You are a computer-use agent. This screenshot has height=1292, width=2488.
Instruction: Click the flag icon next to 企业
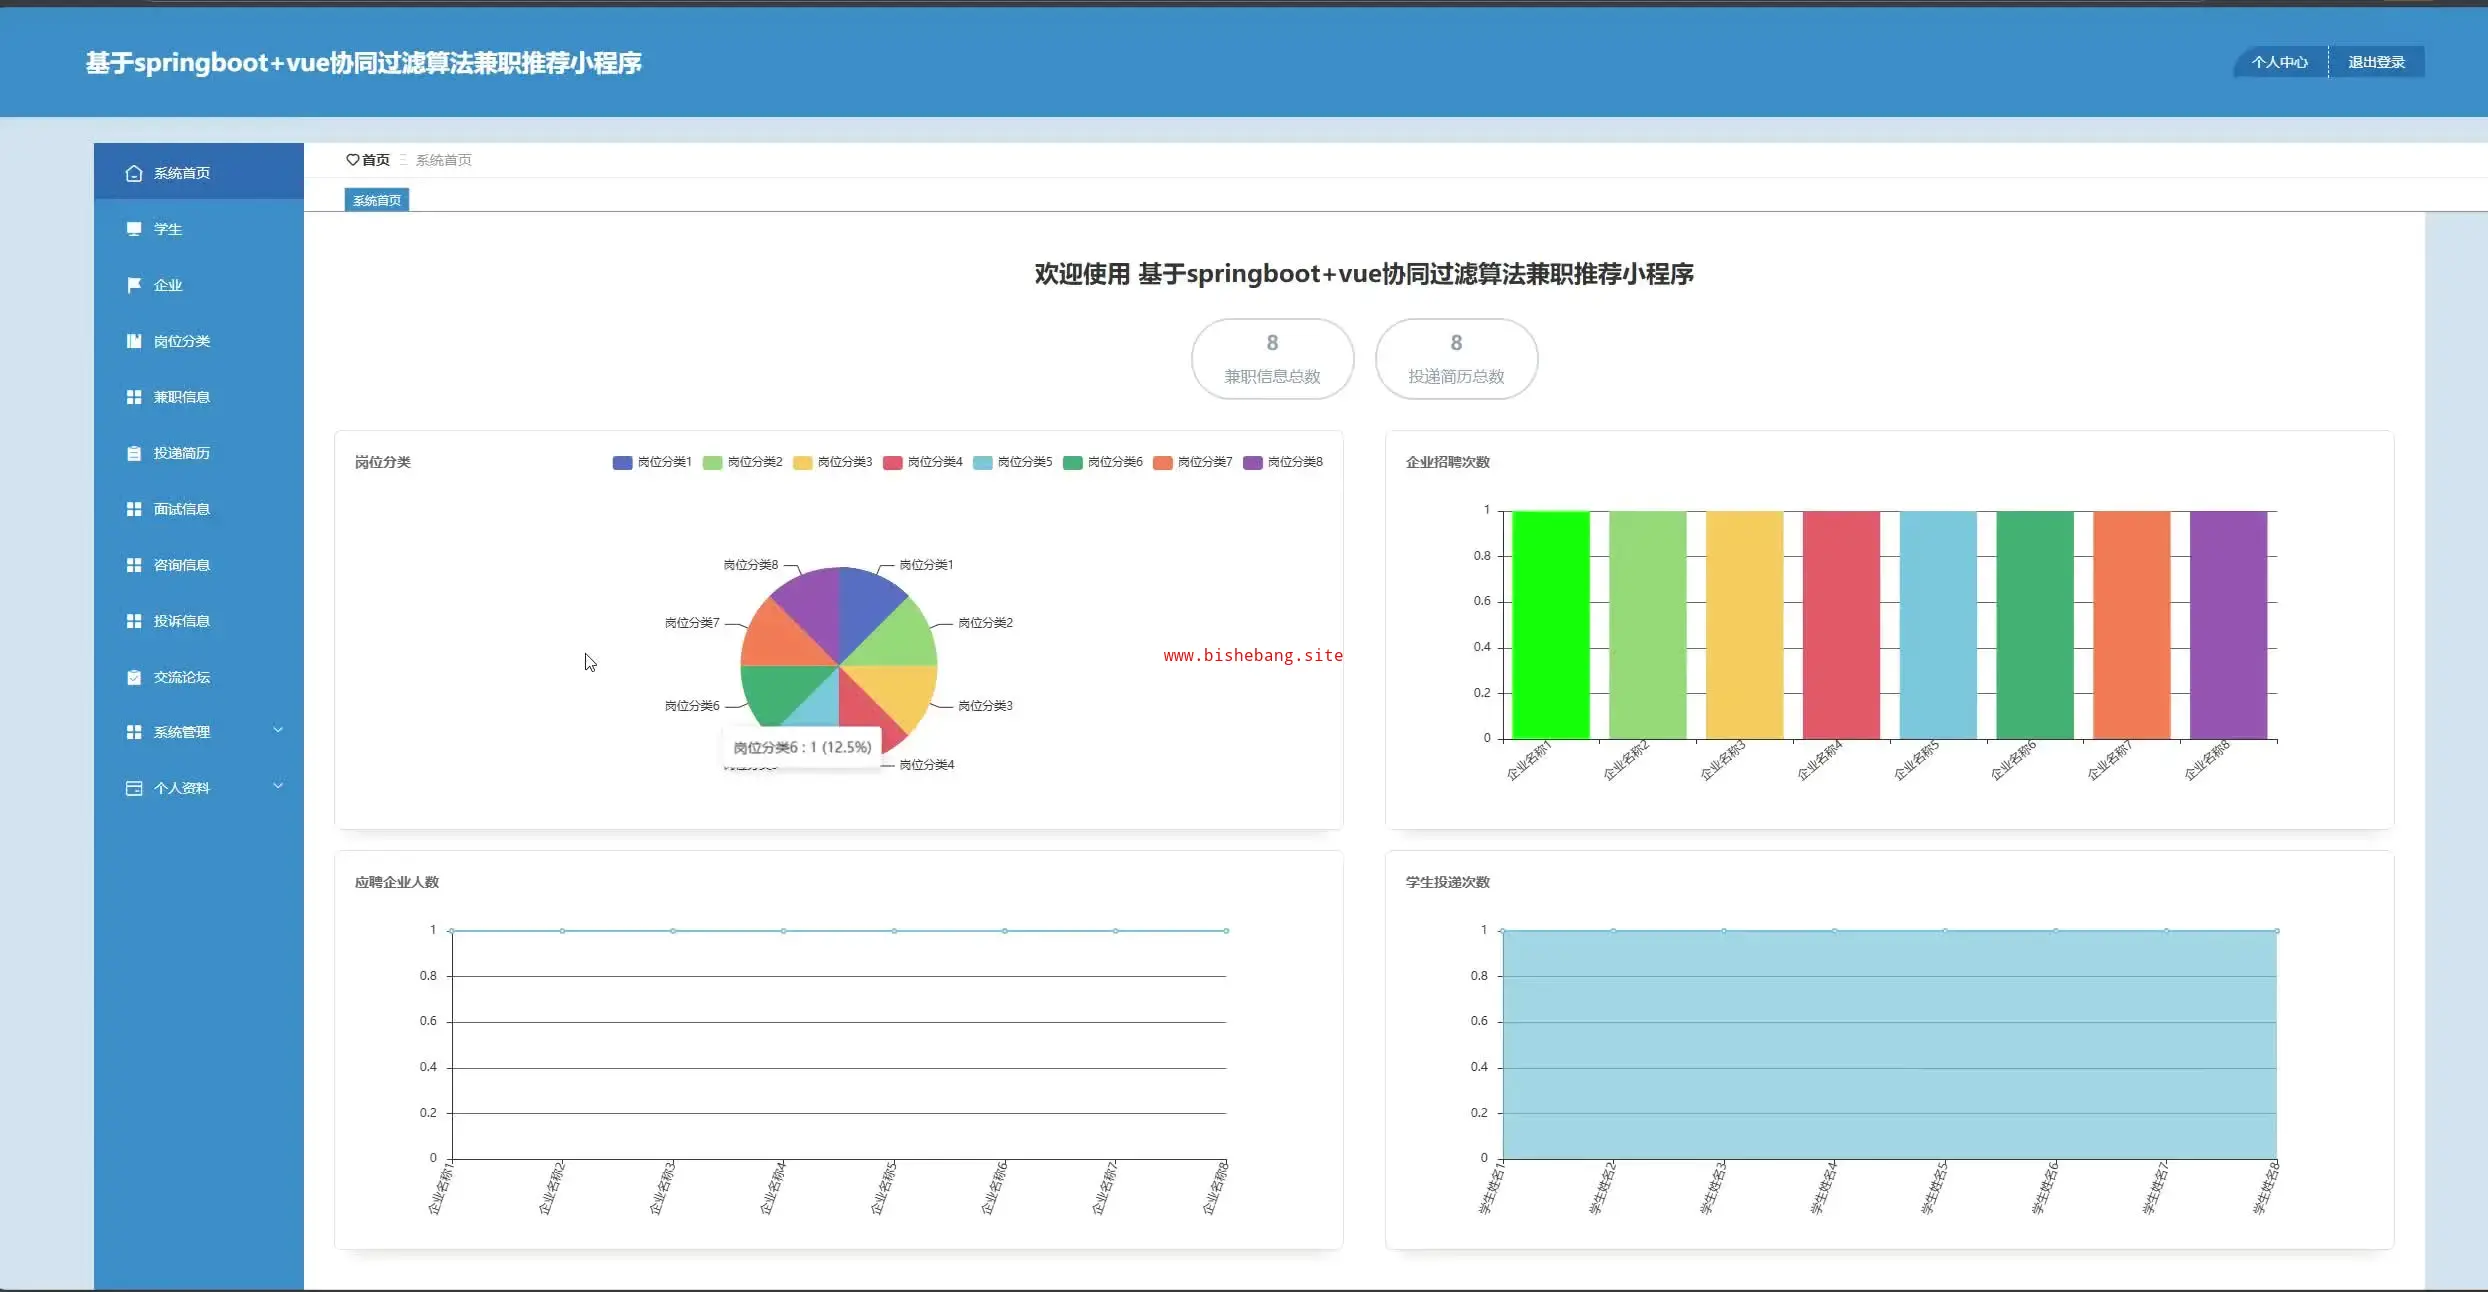[134, 285]
